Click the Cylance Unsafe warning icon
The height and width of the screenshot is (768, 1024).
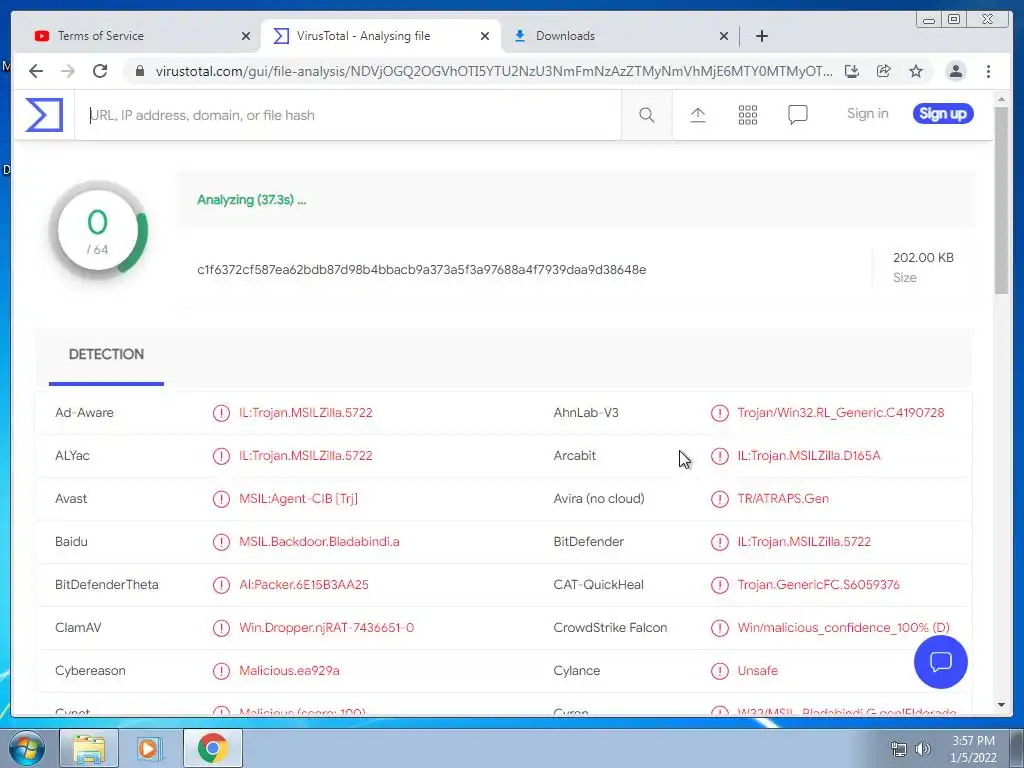click(x=720, y=671)
